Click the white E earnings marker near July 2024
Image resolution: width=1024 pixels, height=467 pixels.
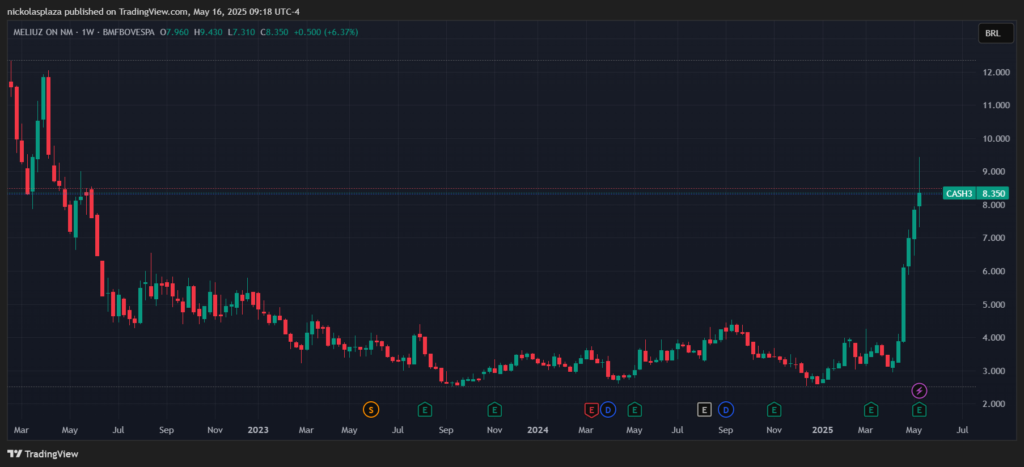[x=704, y=409]
